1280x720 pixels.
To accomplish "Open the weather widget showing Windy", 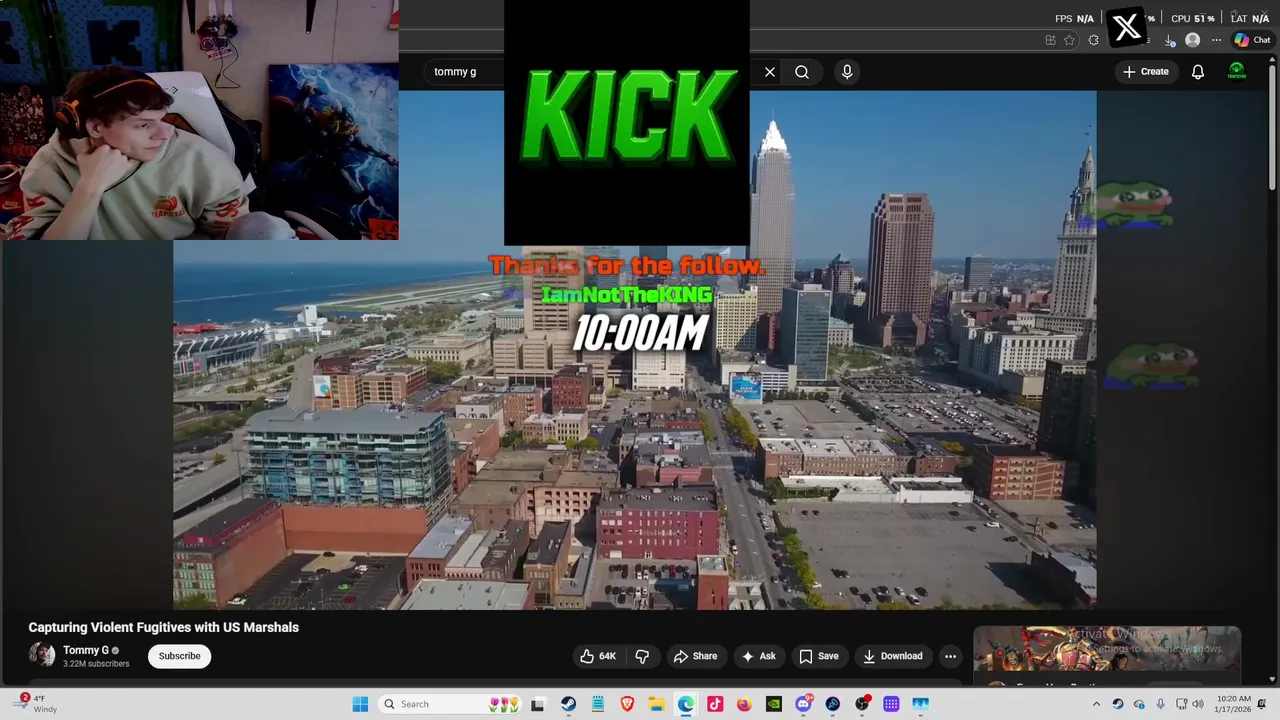I will tap(36, 704).
